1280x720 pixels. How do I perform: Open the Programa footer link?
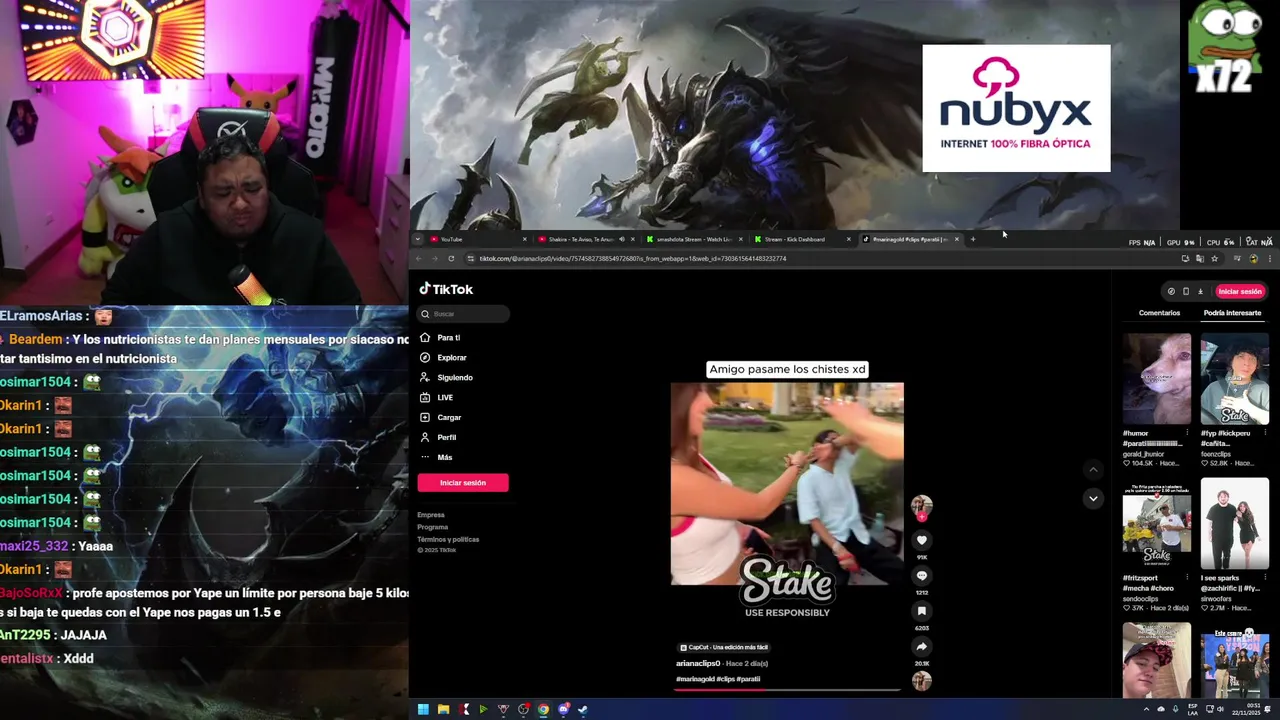(433, 527)
